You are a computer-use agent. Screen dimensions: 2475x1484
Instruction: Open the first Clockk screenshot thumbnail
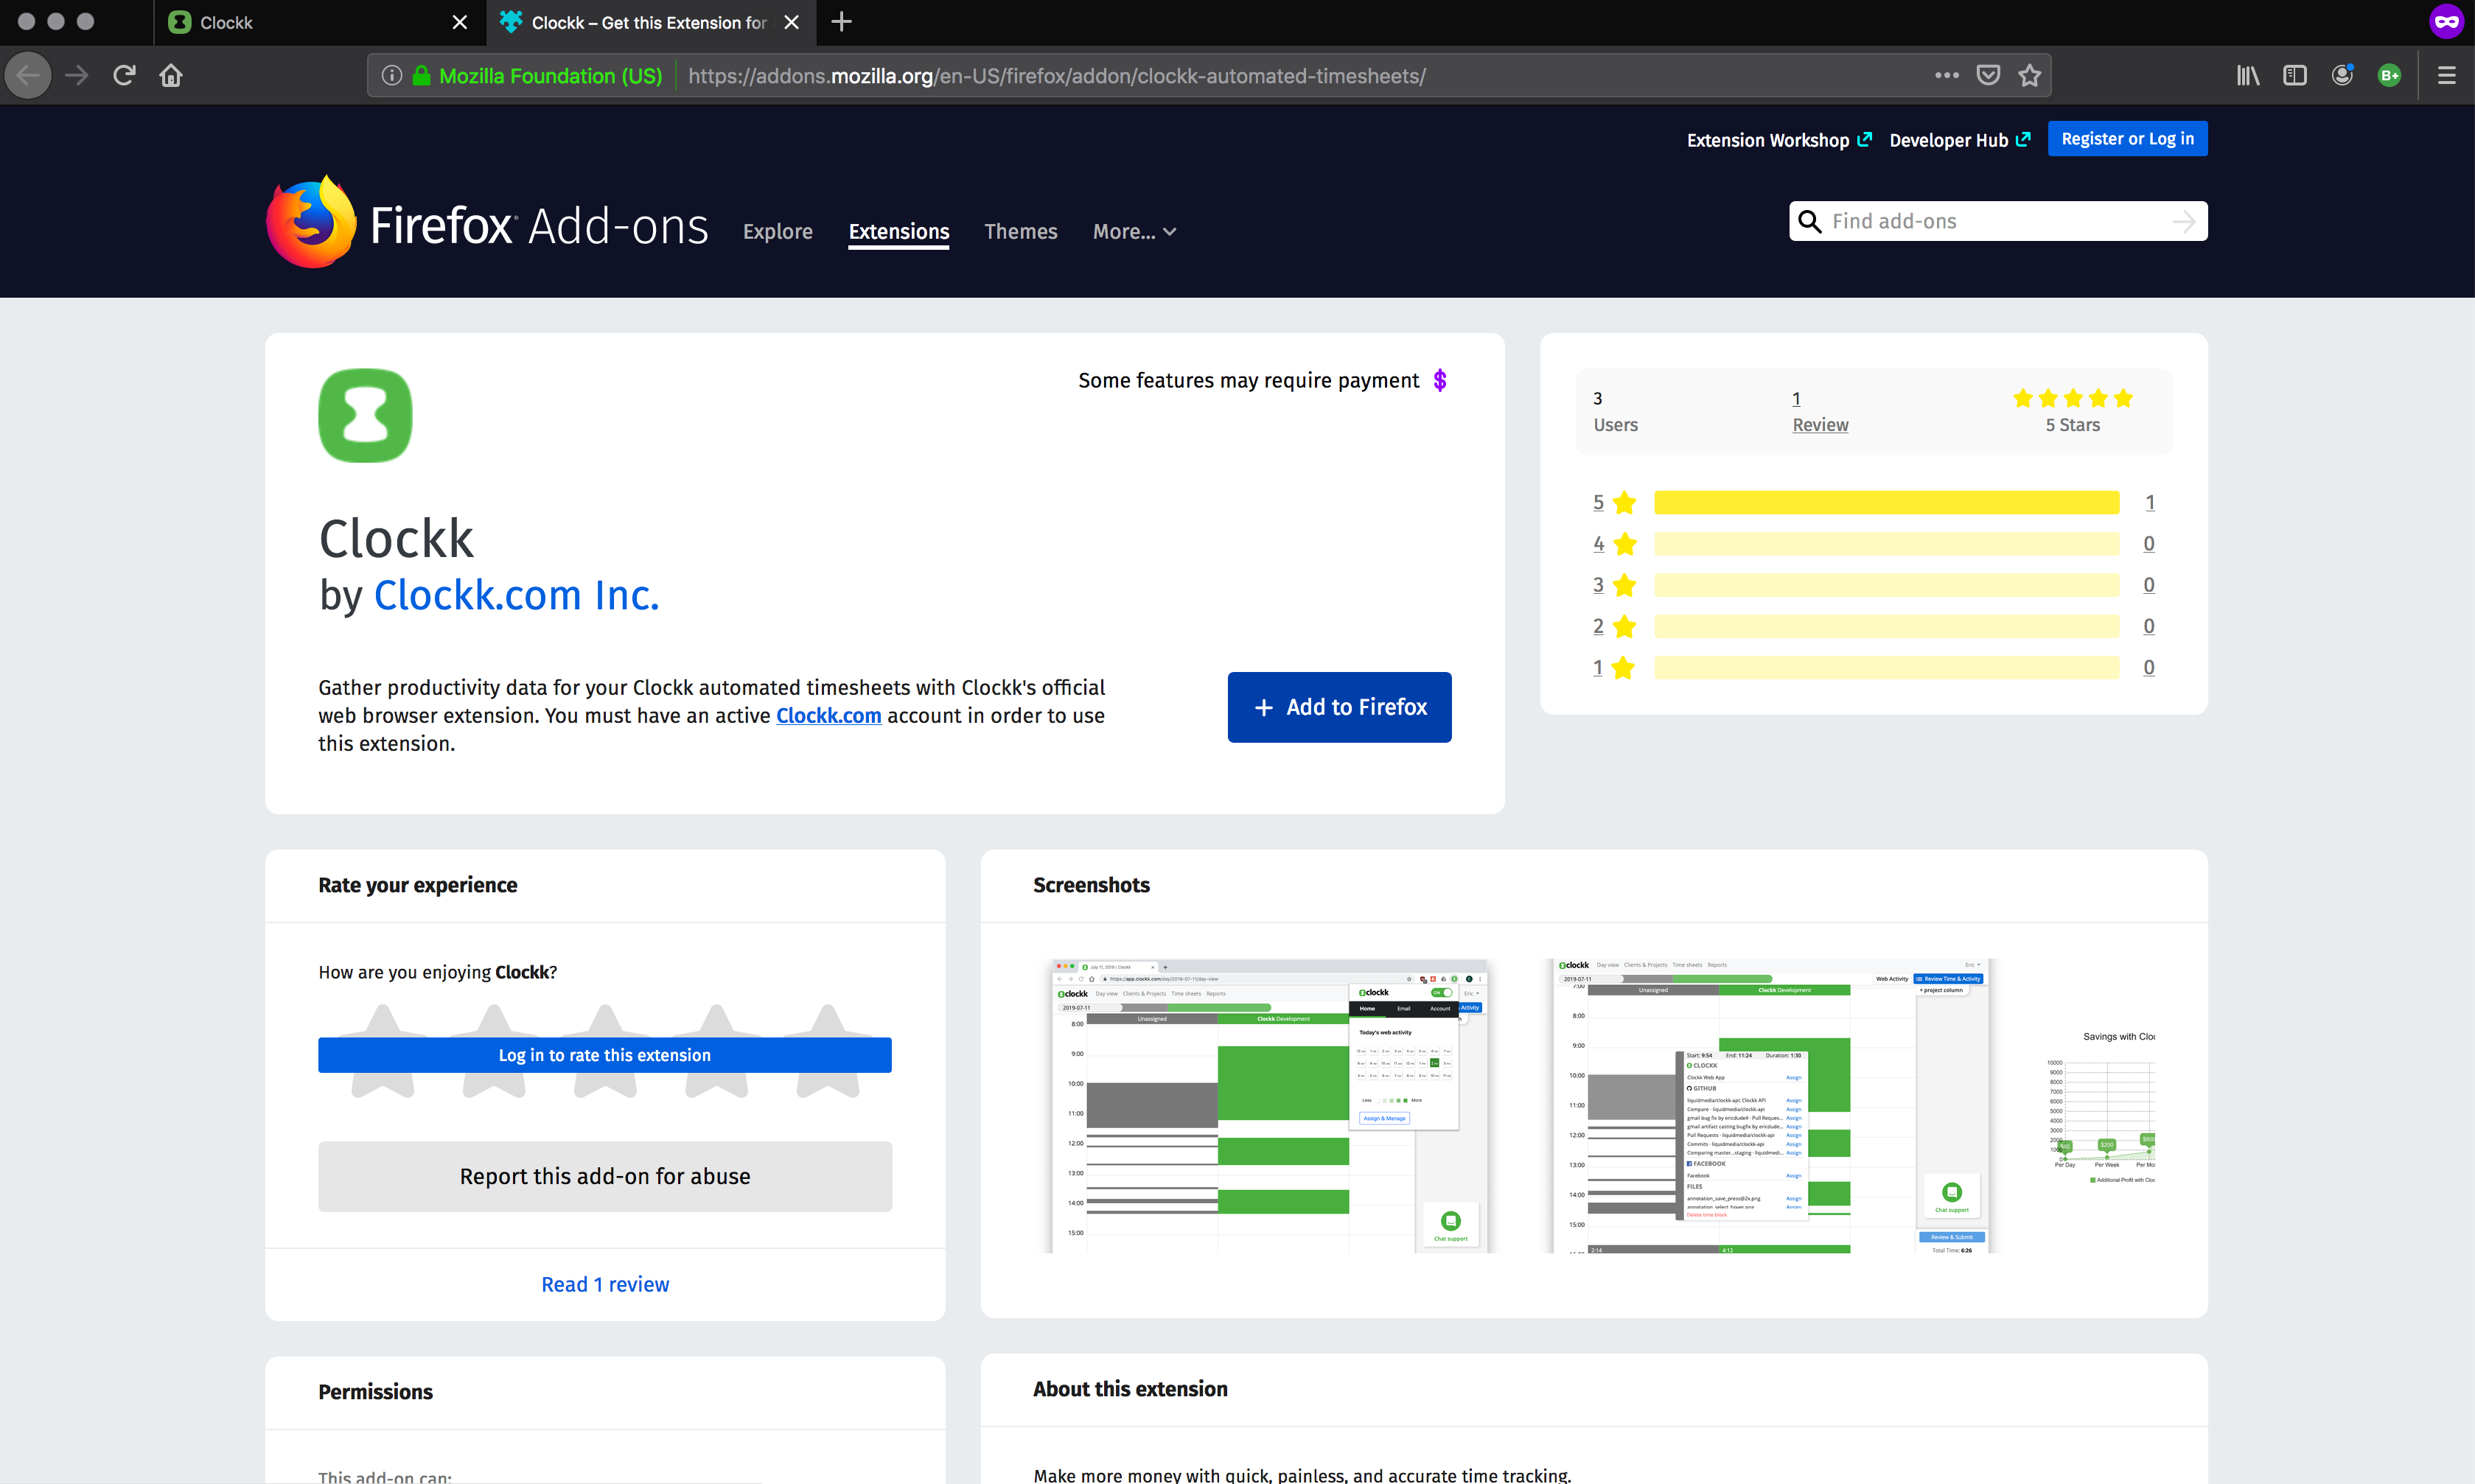coord(1270,1105)
